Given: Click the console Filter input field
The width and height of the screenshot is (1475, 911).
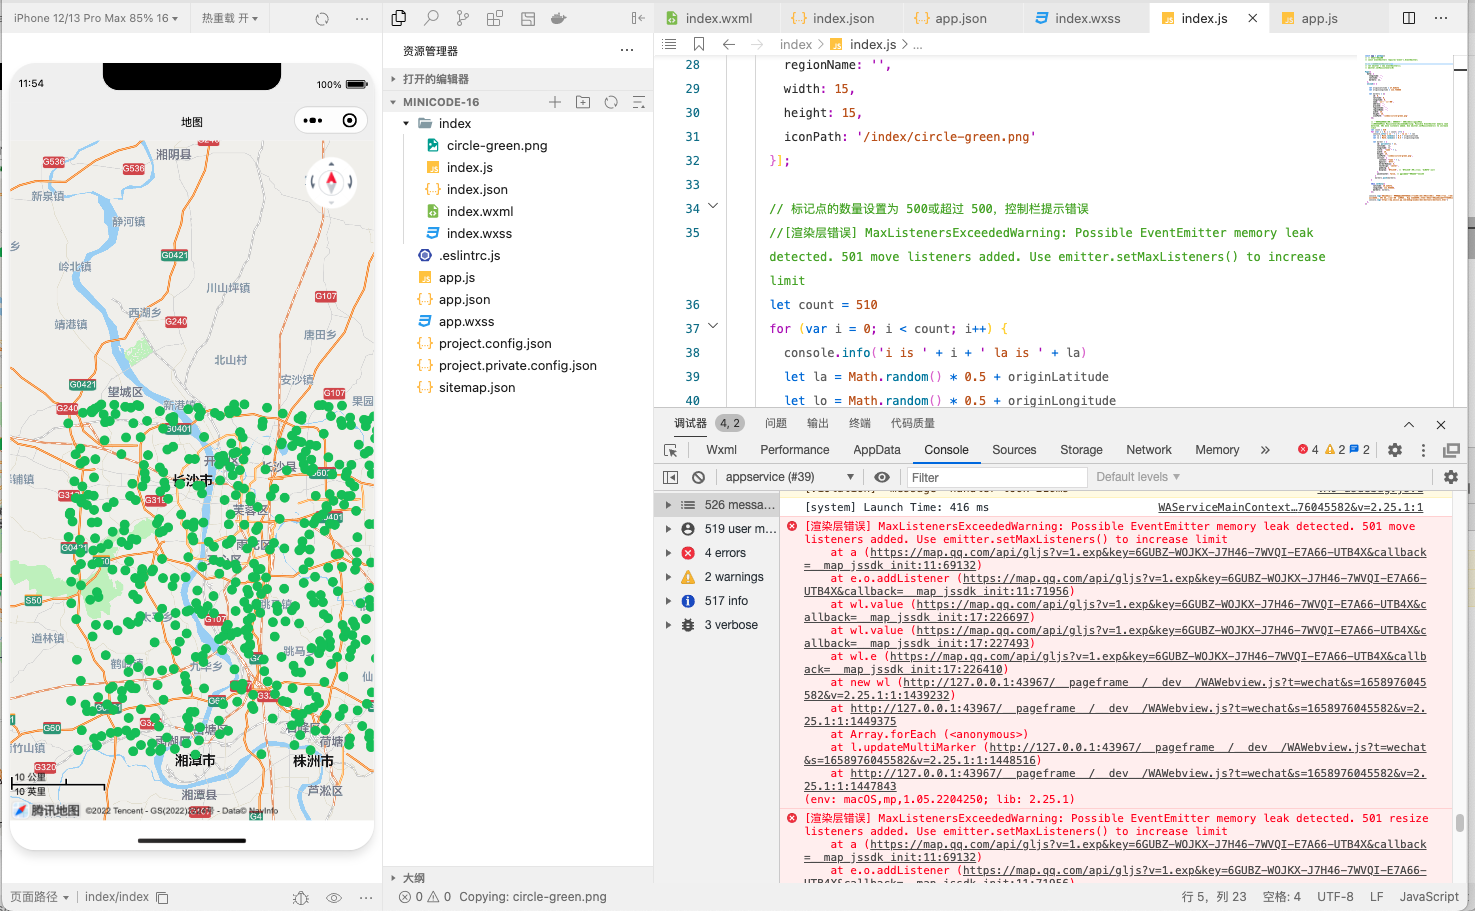Looking at the screenshot, I should [x=996, y=477].
